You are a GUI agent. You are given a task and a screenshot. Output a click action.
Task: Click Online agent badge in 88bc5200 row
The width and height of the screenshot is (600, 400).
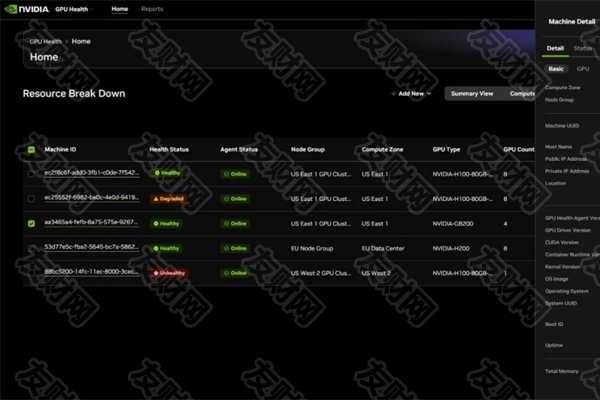pyautogui.click(x=235, y=273)
